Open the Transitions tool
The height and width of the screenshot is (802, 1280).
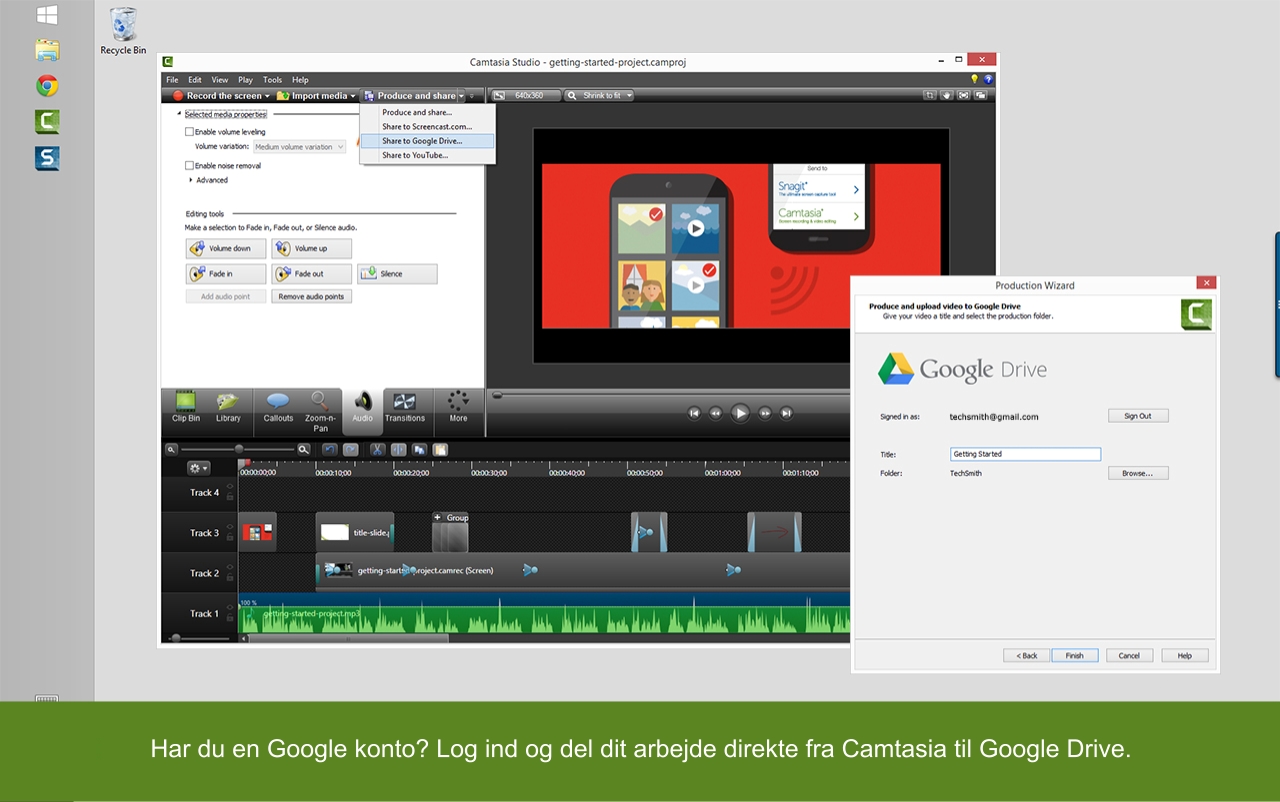[405, 406]
